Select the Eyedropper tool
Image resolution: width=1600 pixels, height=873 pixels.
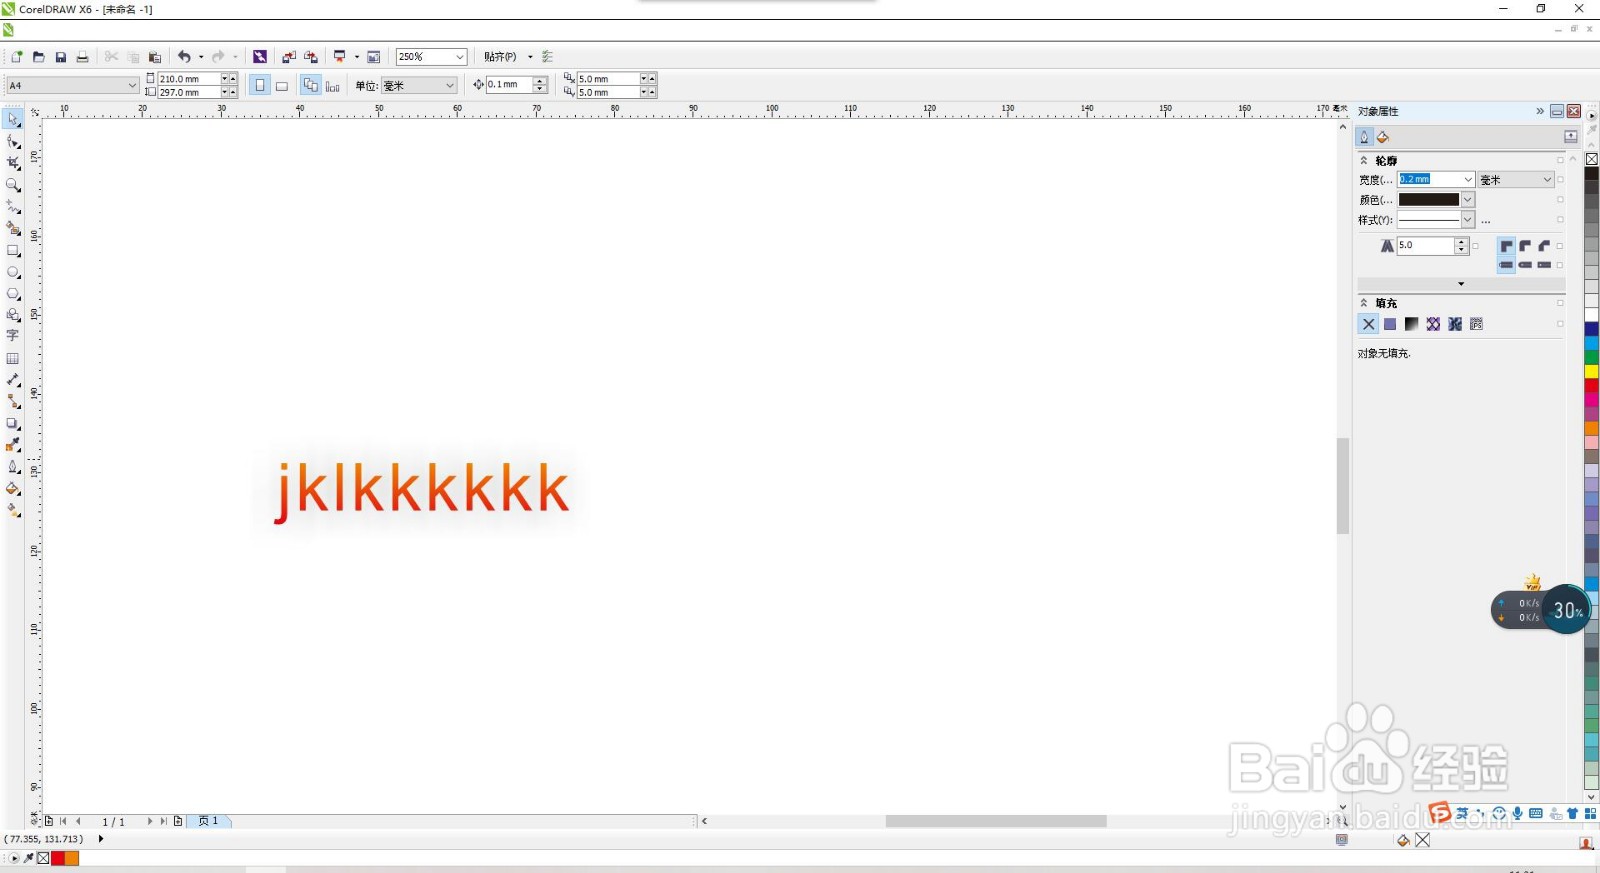click(x=13, y=445)
